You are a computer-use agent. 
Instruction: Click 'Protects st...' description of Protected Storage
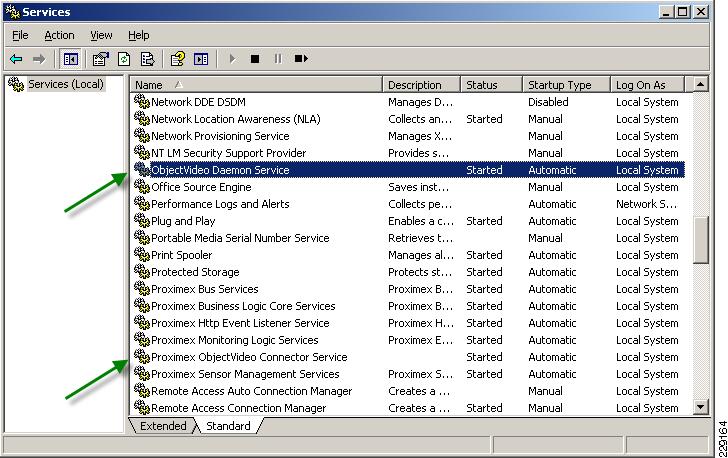tap(420, 272)
